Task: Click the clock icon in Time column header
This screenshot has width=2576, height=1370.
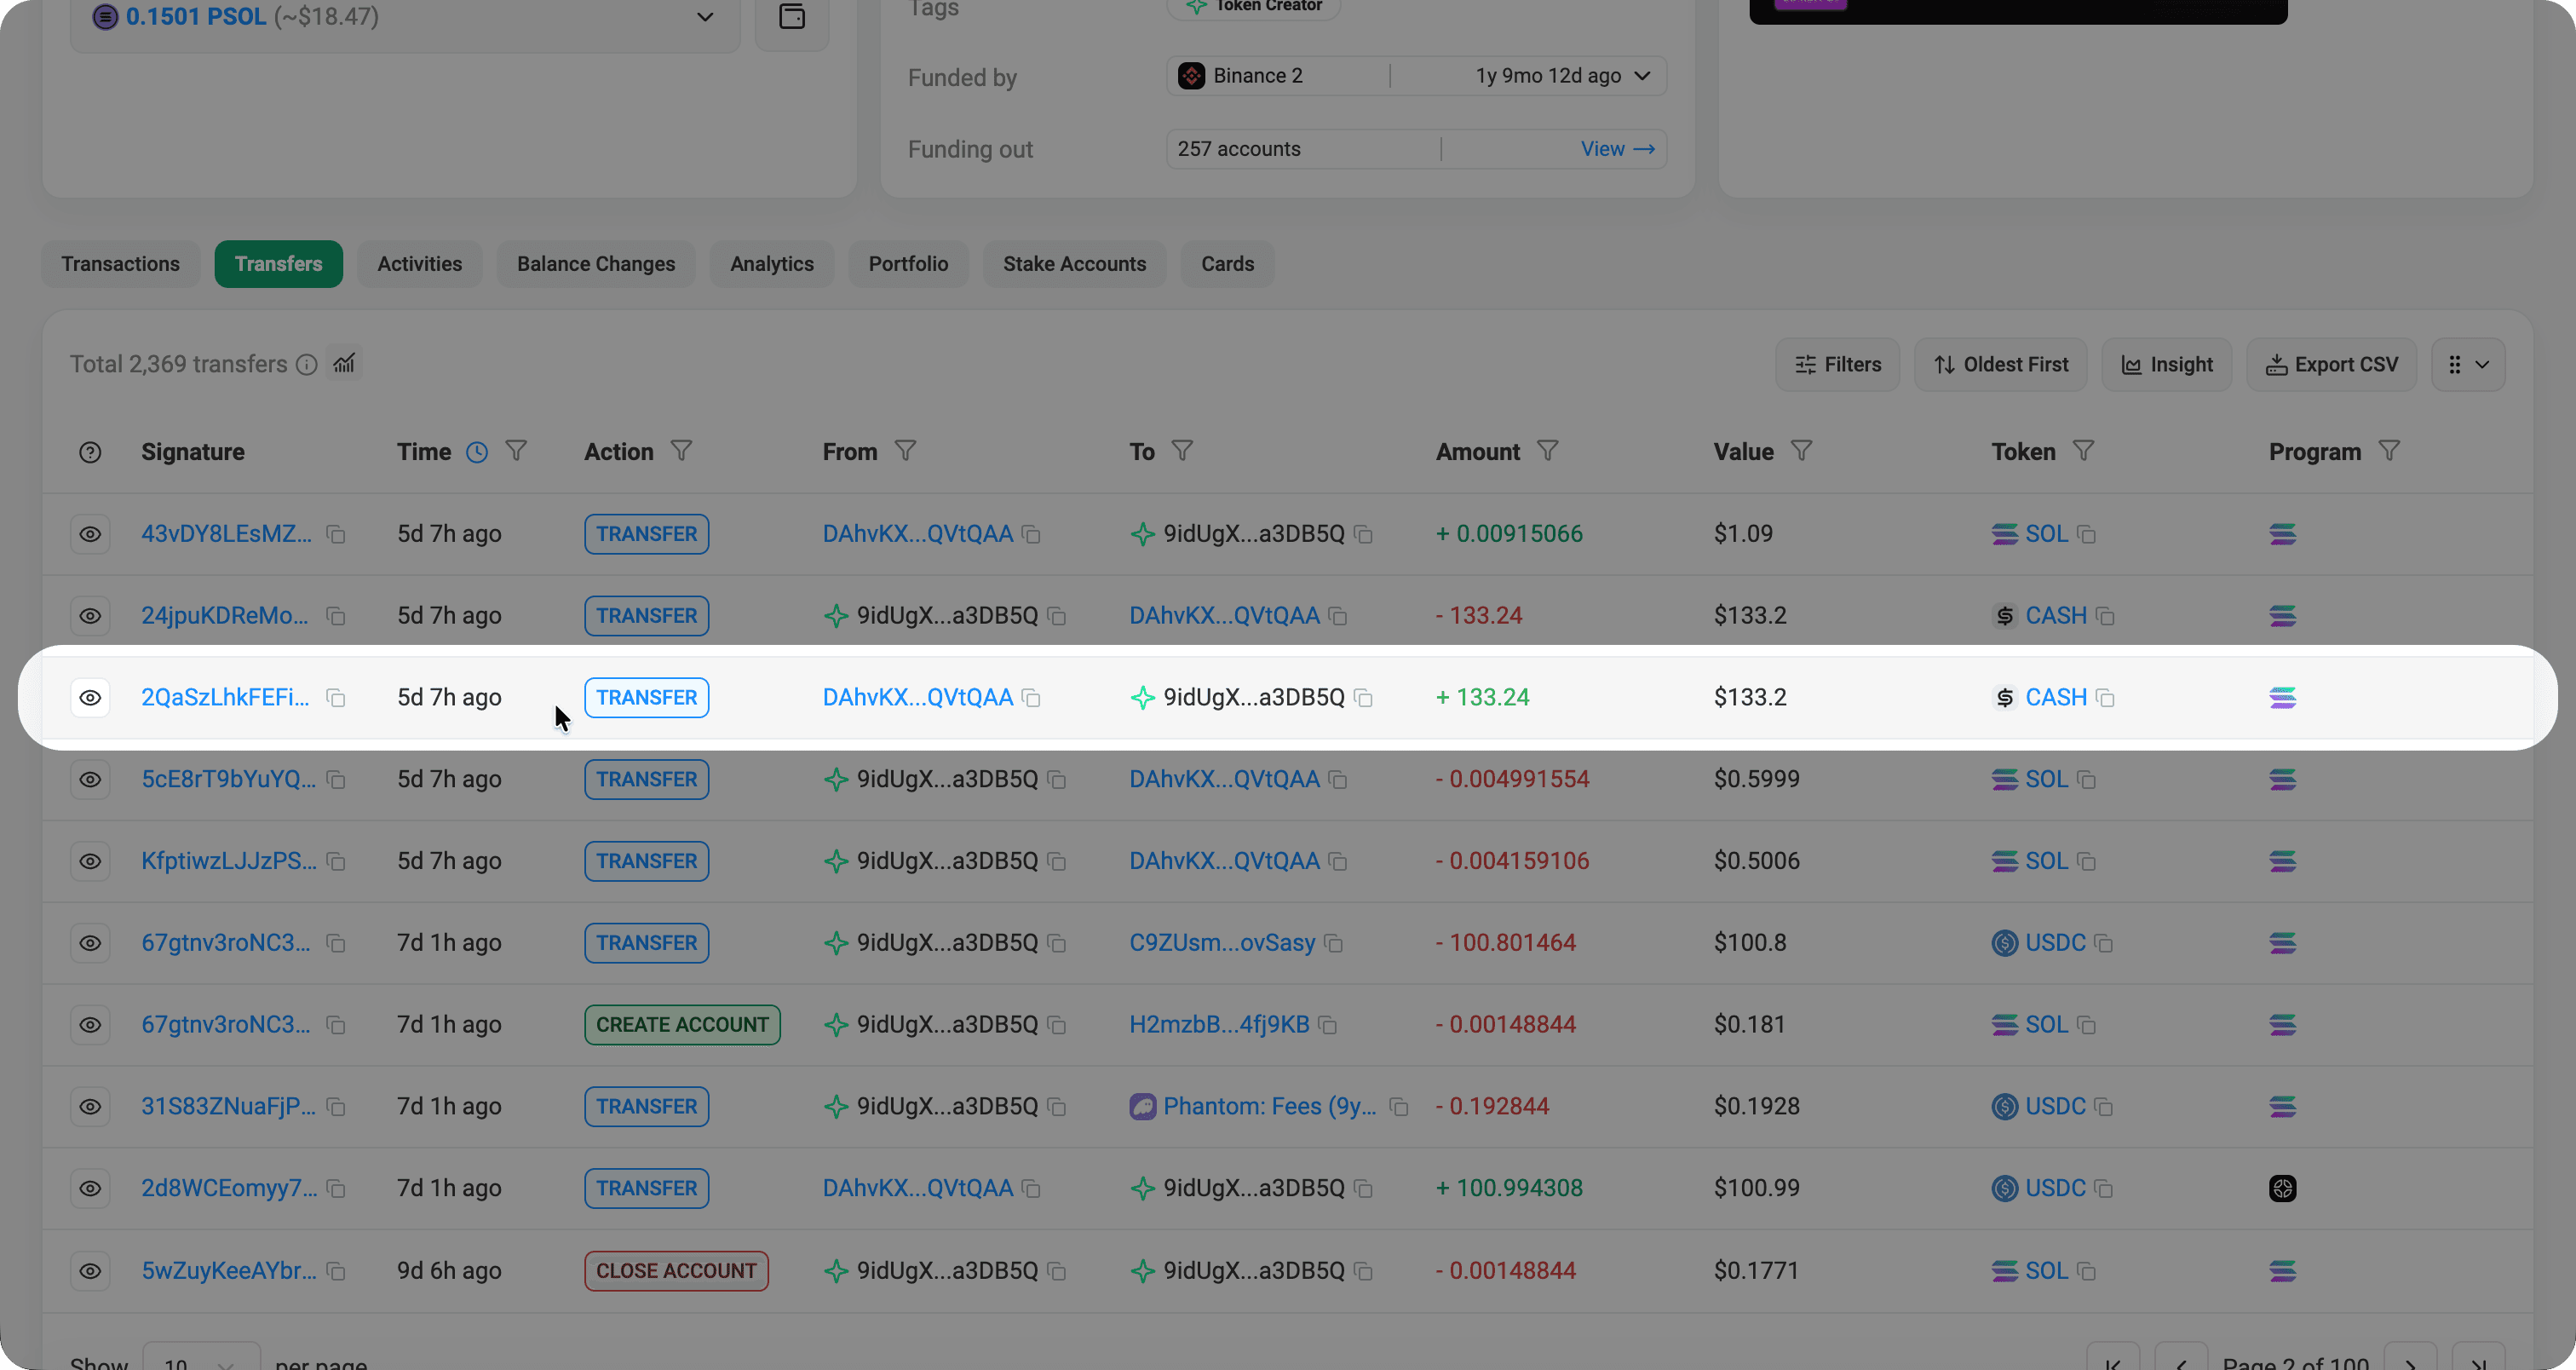Action: 477,452
